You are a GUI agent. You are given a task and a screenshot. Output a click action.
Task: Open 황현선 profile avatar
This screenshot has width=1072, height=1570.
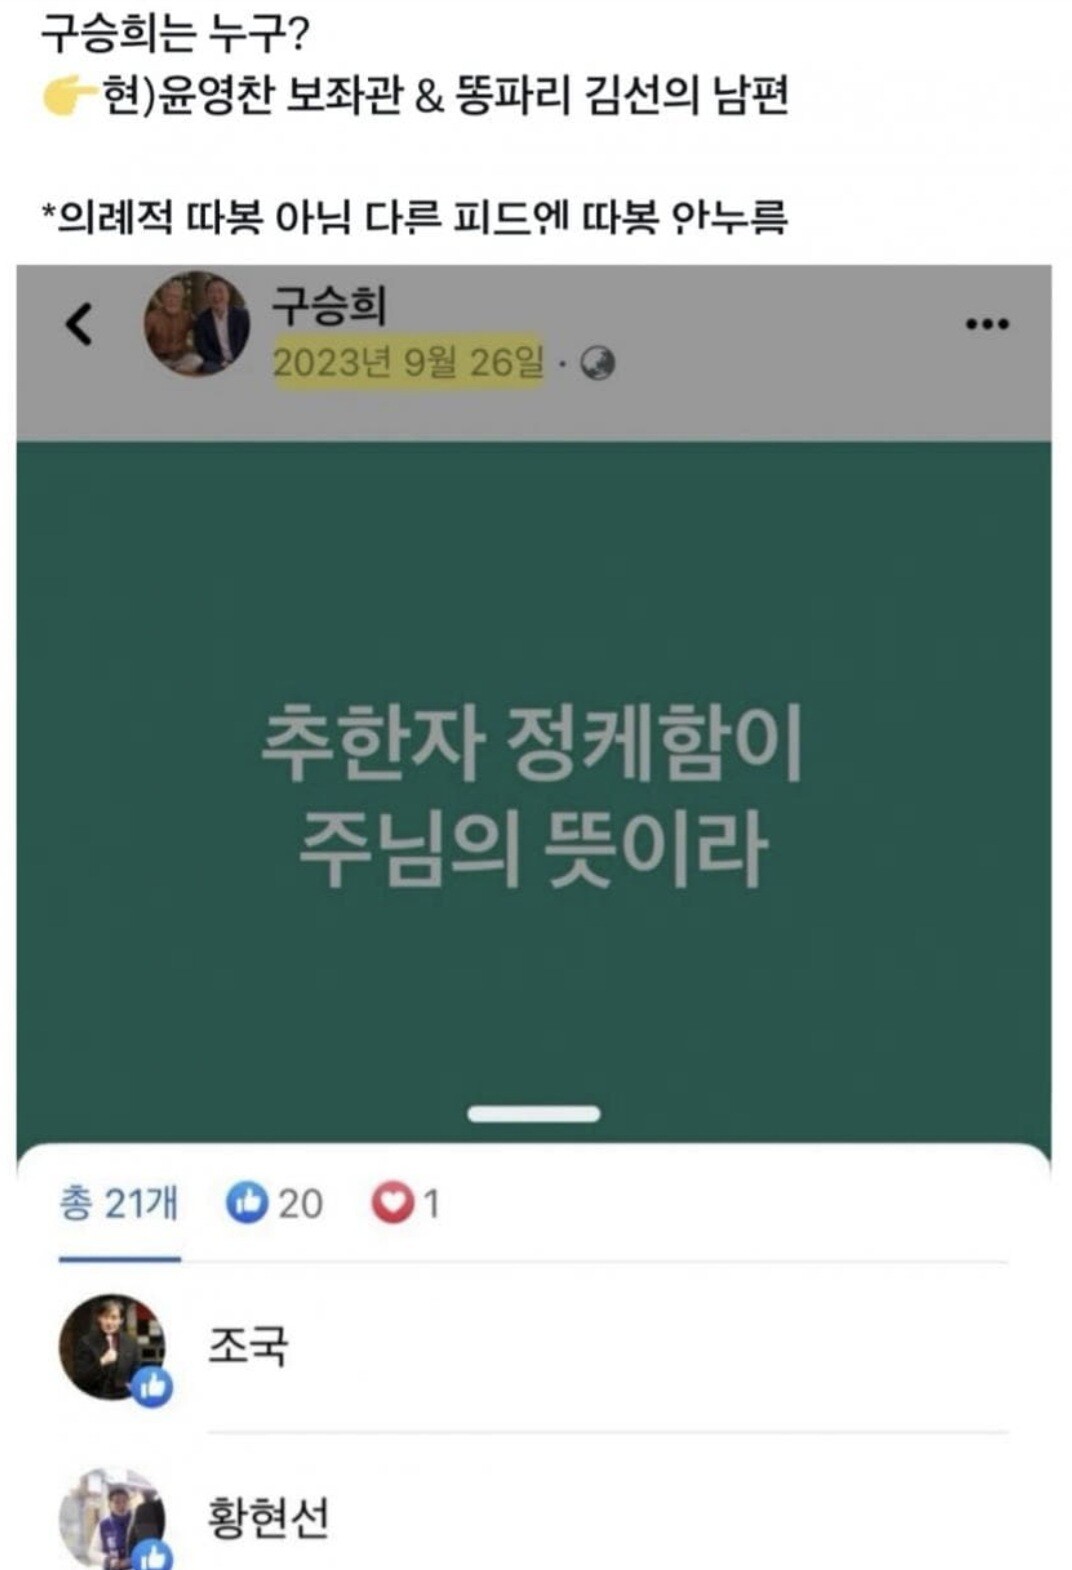tap(112, 1517)
